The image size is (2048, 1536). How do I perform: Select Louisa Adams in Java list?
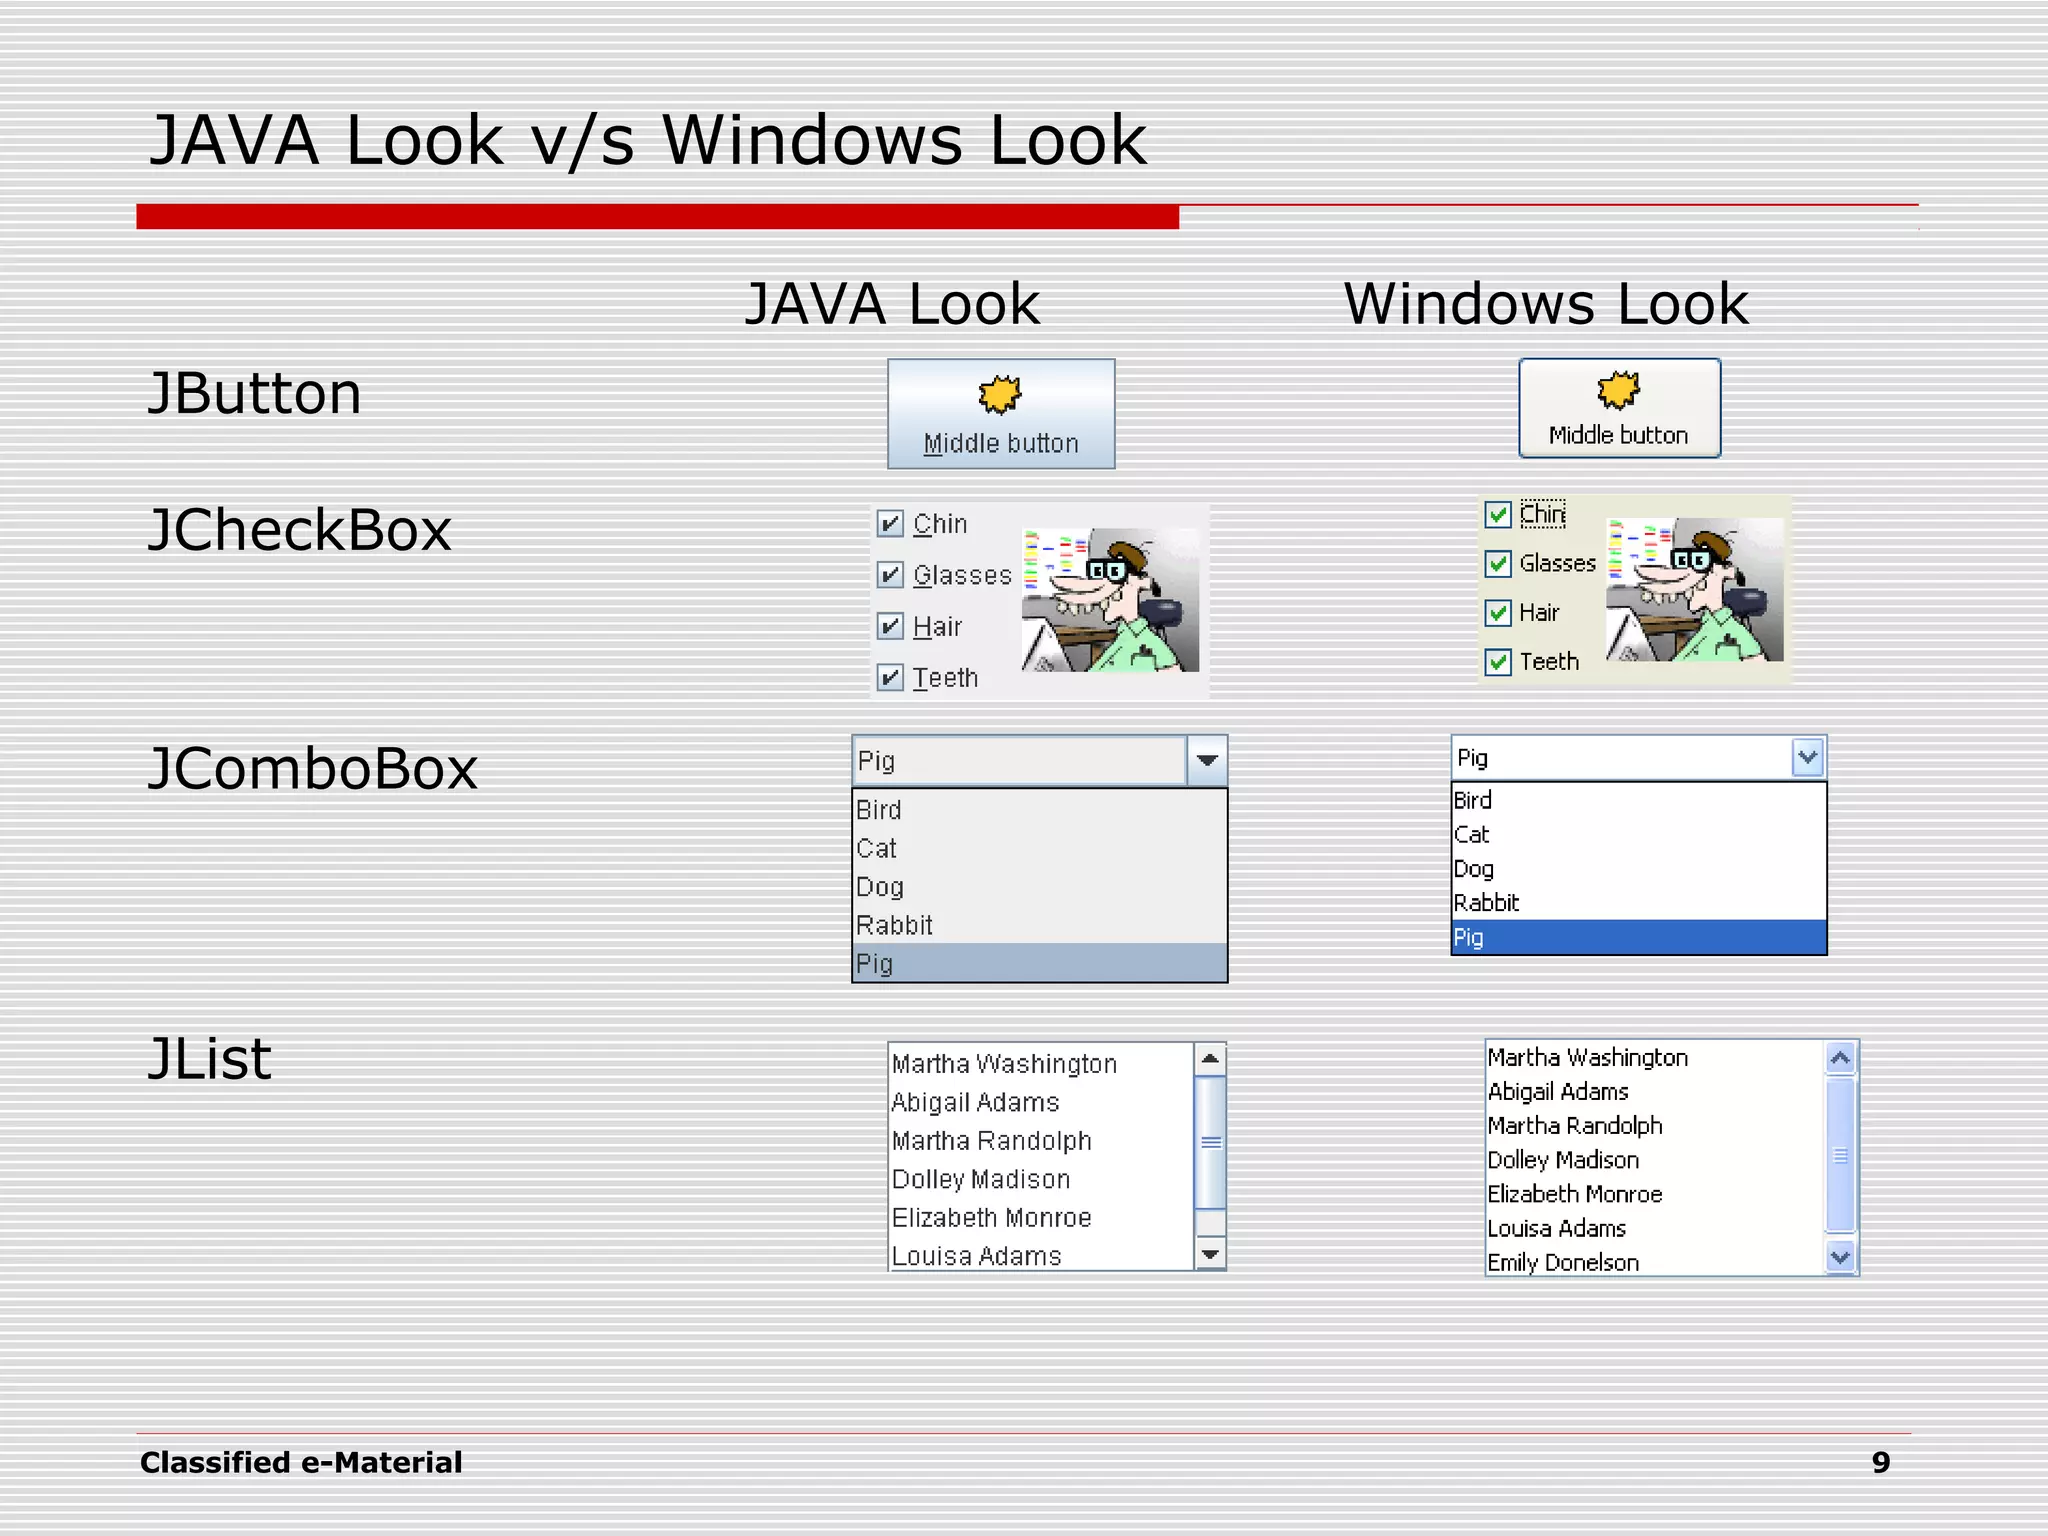[x=1042, y=1255]
